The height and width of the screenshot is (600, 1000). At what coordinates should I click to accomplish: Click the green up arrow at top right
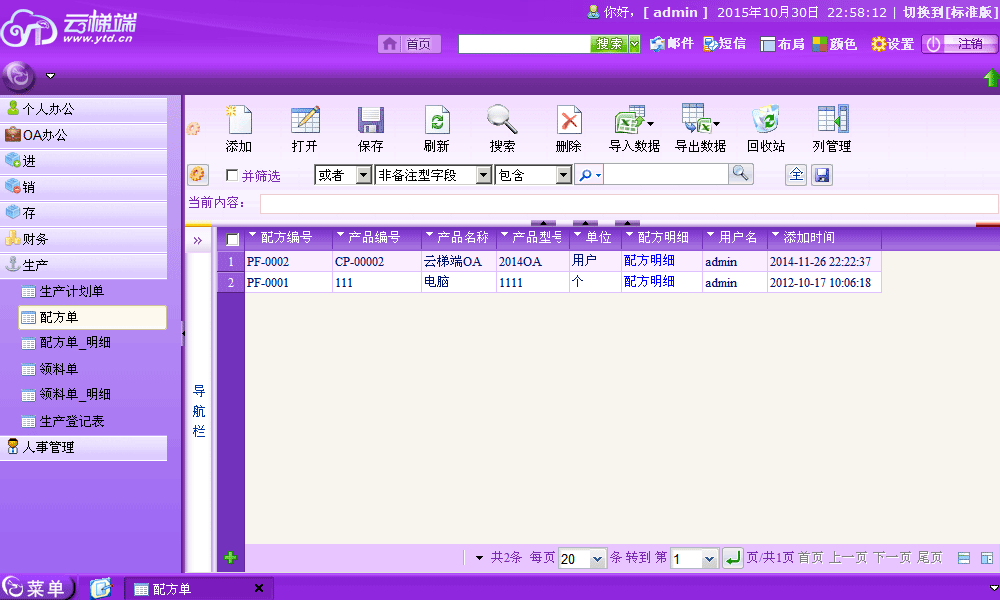[x=991, y=78]
